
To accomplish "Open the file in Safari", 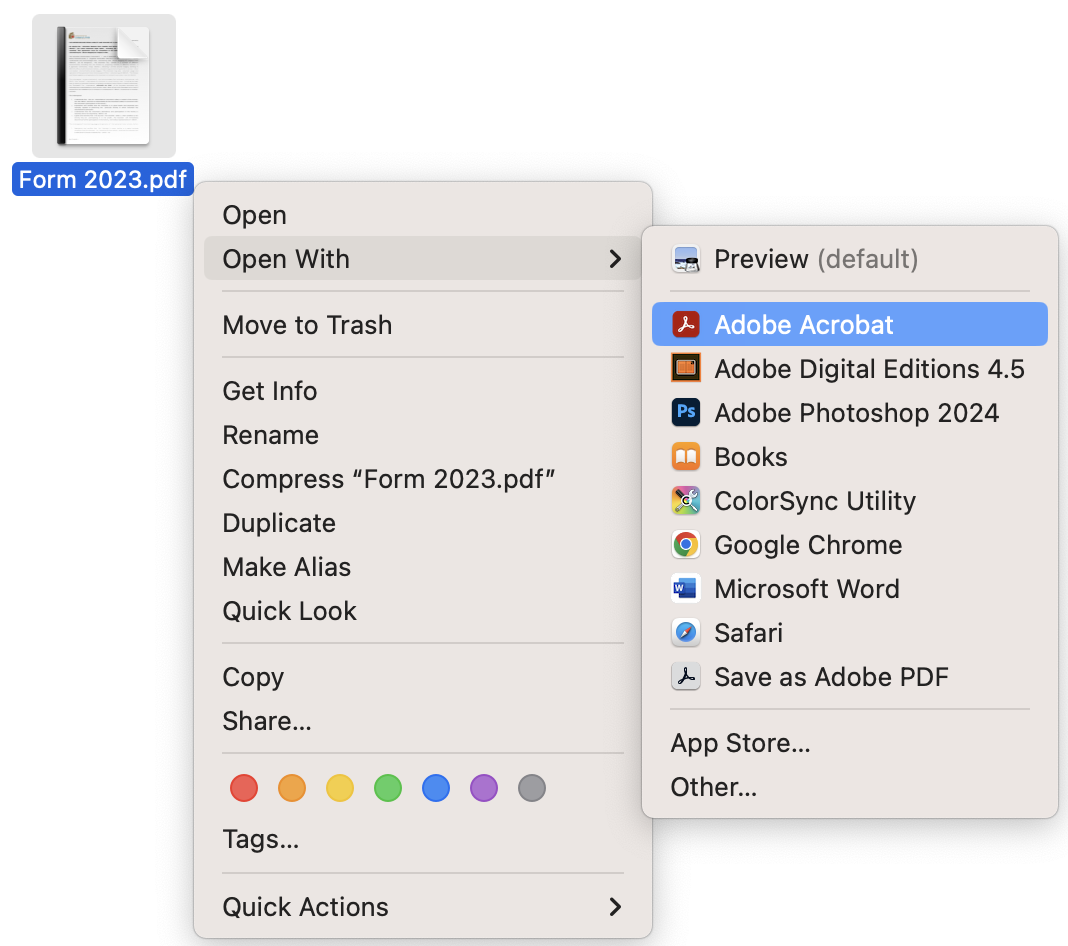I will click(849, 633).
